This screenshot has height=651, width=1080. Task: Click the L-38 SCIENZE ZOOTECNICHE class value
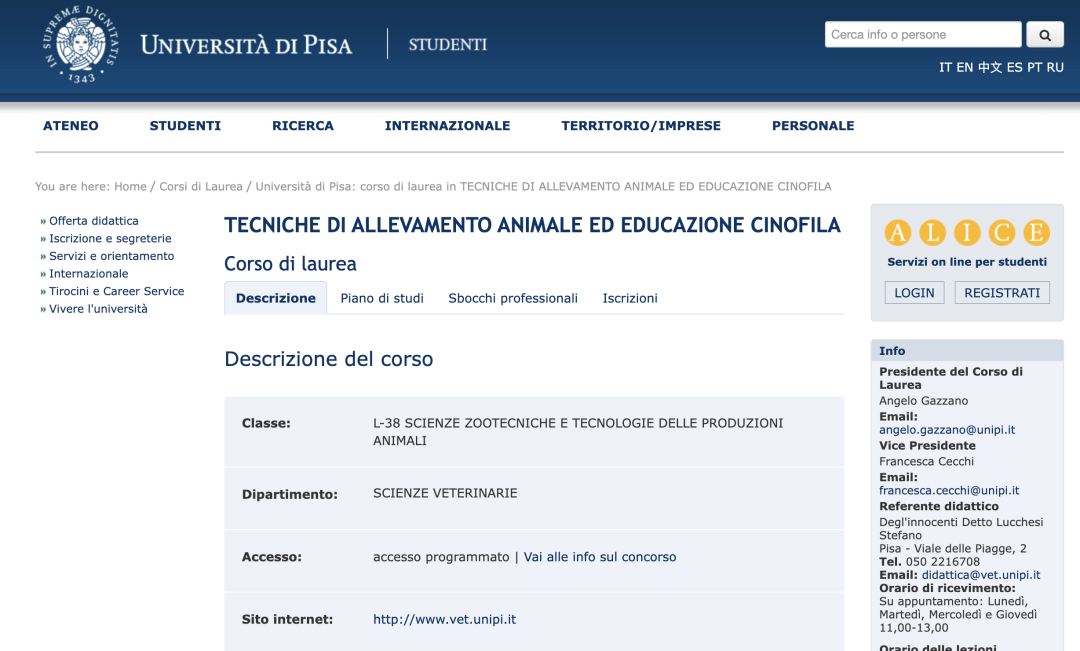578,432
